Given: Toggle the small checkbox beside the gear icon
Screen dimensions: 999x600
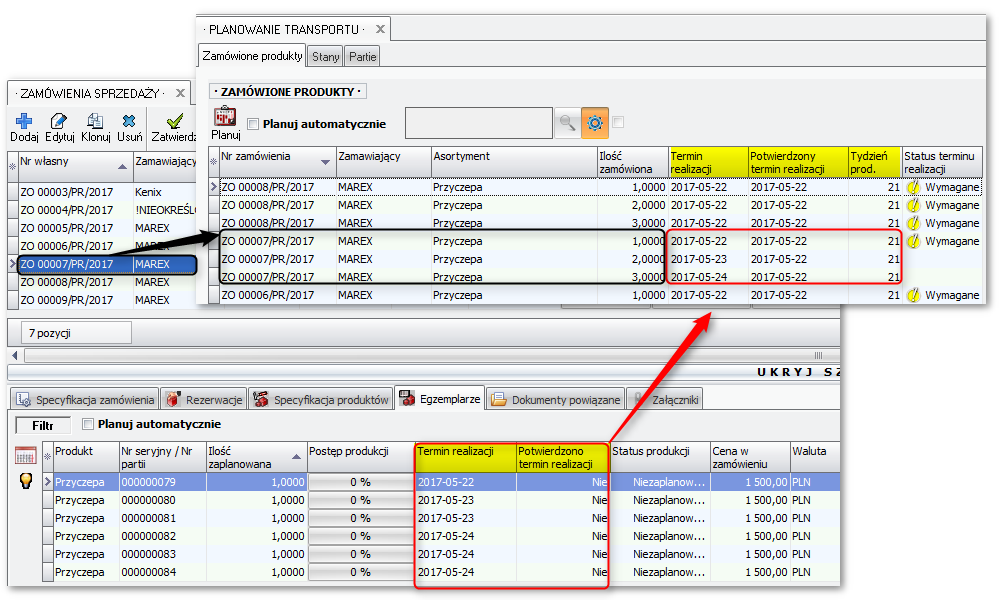Looking at the screenshot, I should [x=618, y=122].
